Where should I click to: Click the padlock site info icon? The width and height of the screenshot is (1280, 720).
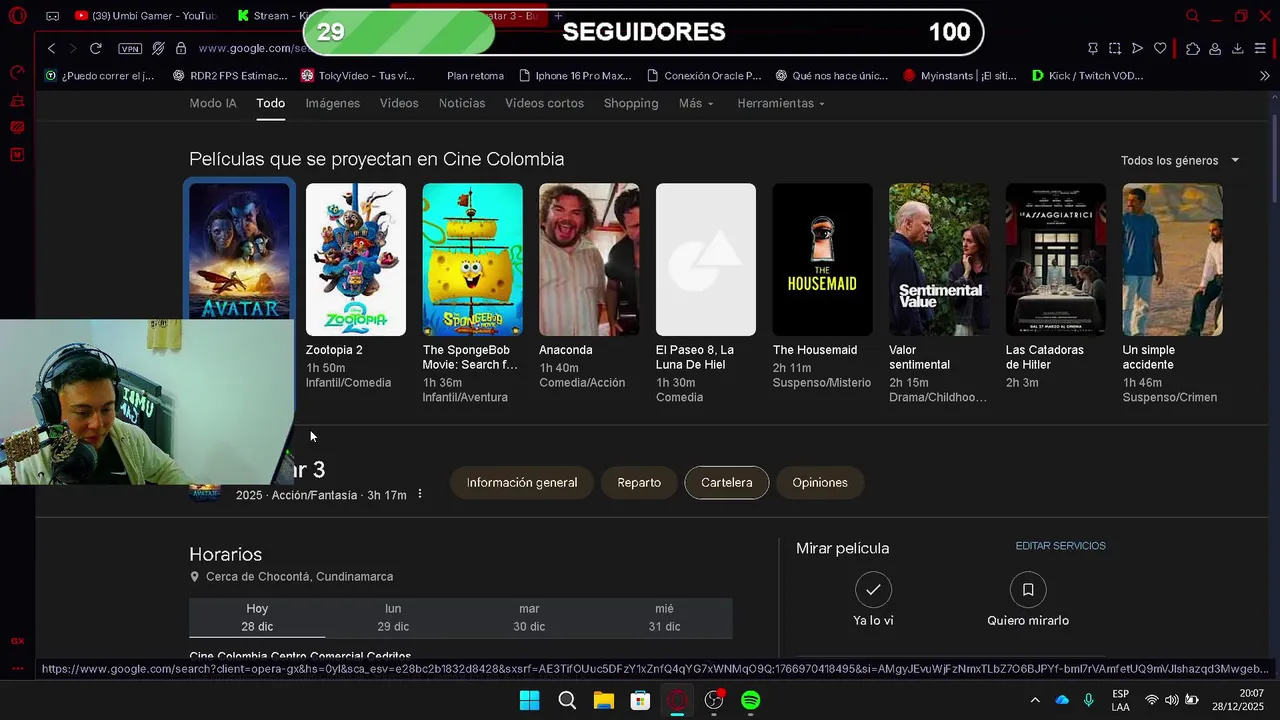[x=181, y=48]
